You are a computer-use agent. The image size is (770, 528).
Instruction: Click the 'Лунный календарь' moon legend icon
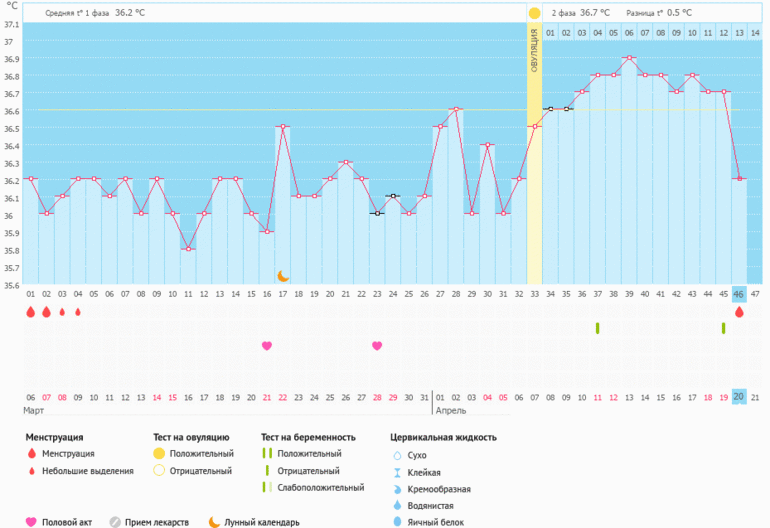click(x=214, y=521)
